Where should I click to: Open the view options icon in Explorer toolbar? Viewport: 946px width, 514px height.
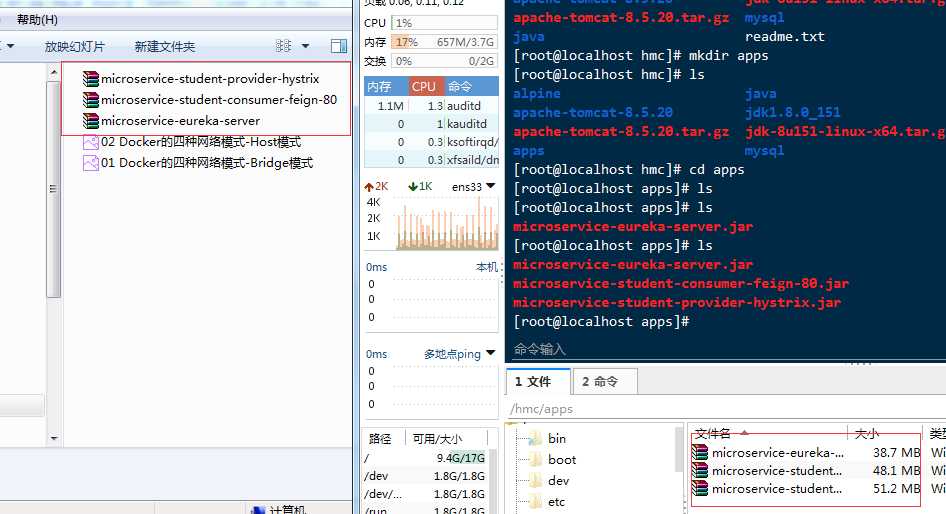[283, 46]
